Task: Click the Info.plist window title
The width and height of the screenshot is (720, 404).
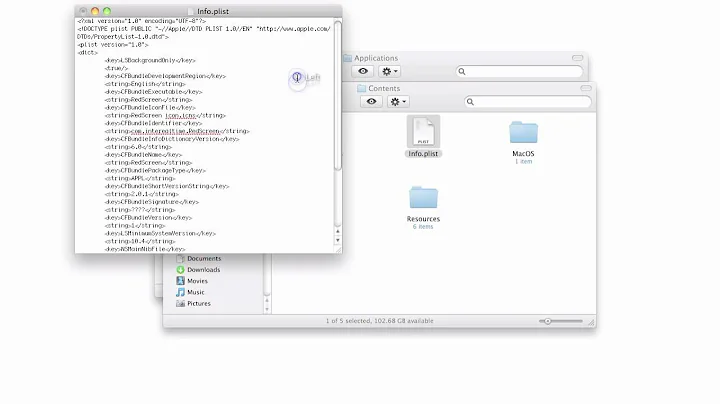Action: 213,11
